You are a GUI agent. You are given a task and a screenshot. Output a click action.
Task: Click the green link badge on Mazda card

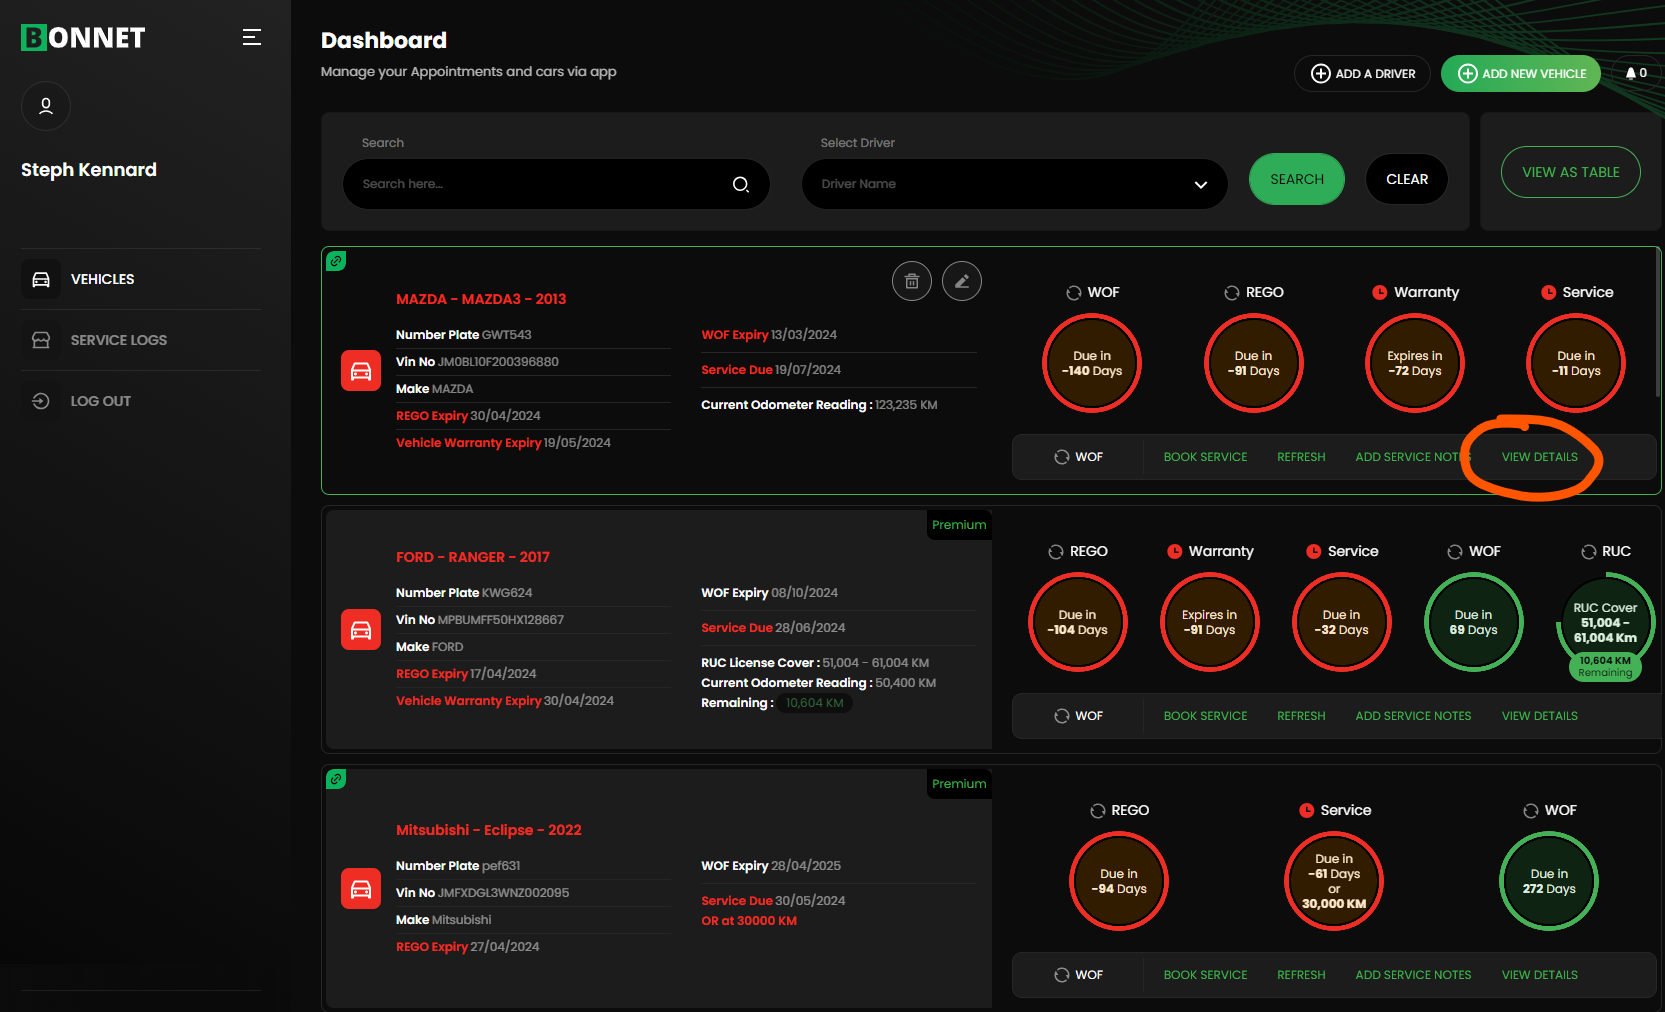[336, 261]
